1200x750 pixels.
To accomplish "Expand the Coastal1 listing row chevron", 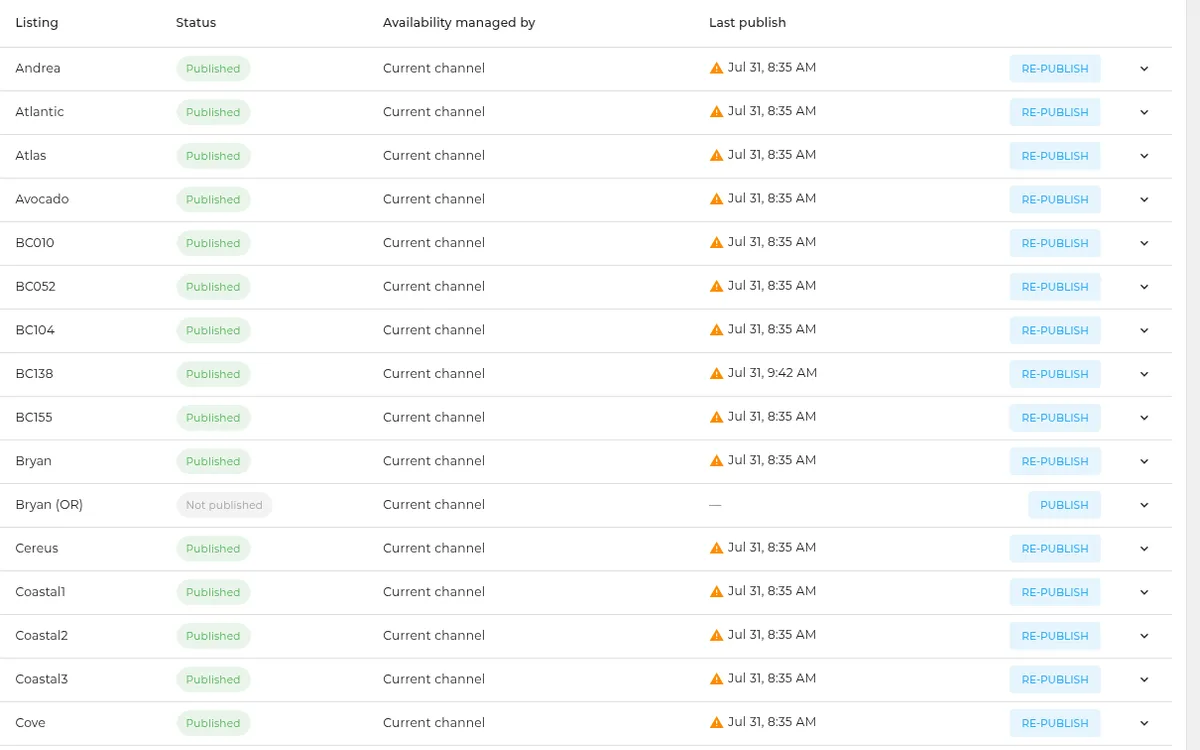I will pyautogui.click(x=1144, y=592).
